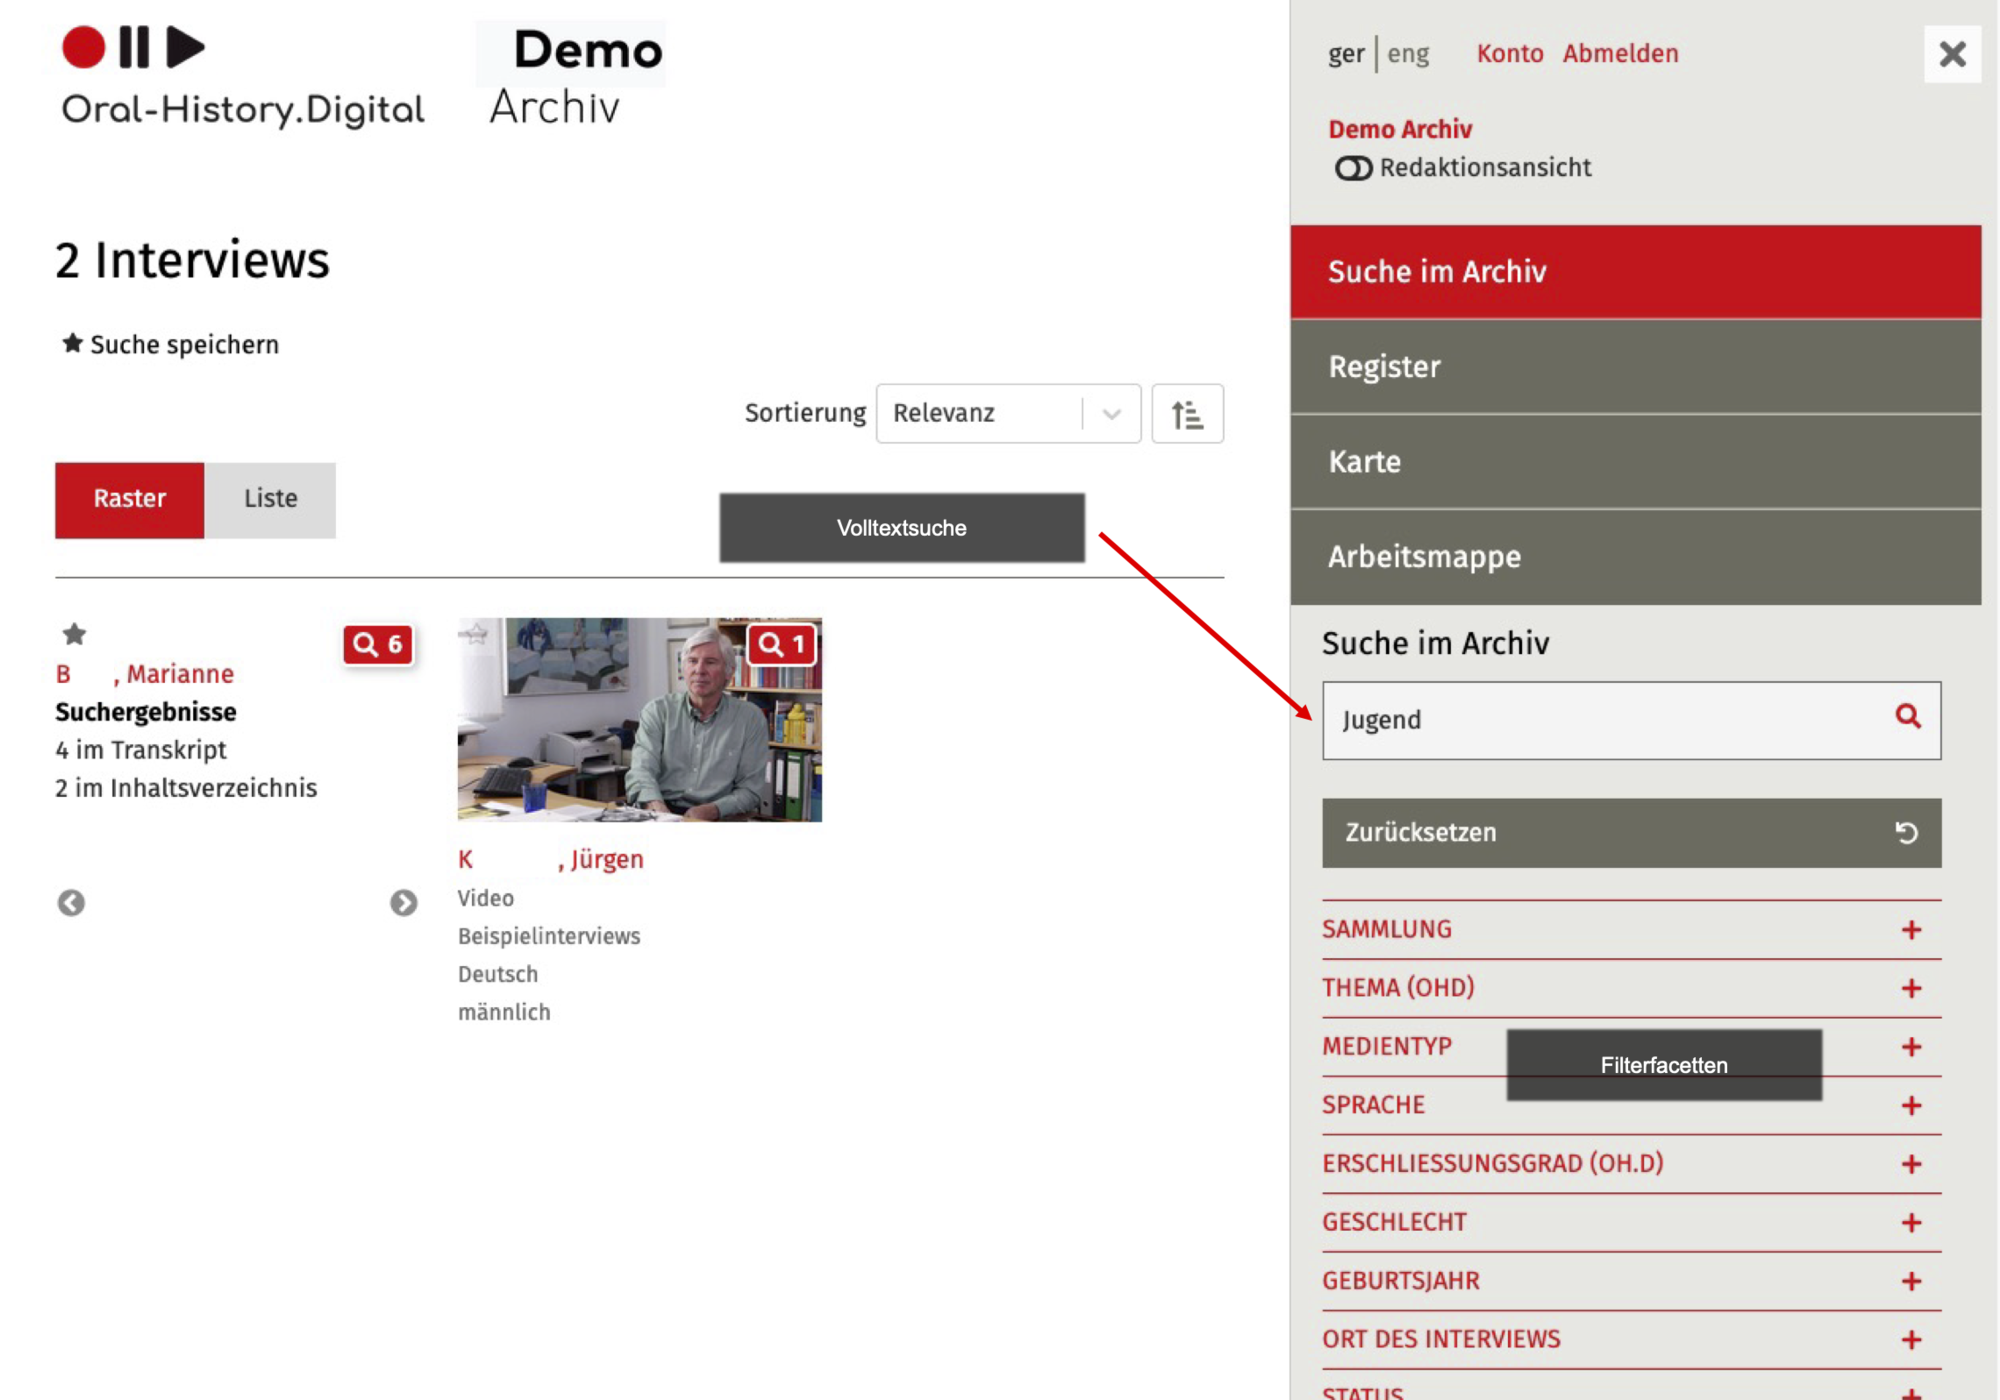Click the next arrow under Marianne card
The height and width of the screenshot is (1400, 2000).
click(x=403, y=903)
